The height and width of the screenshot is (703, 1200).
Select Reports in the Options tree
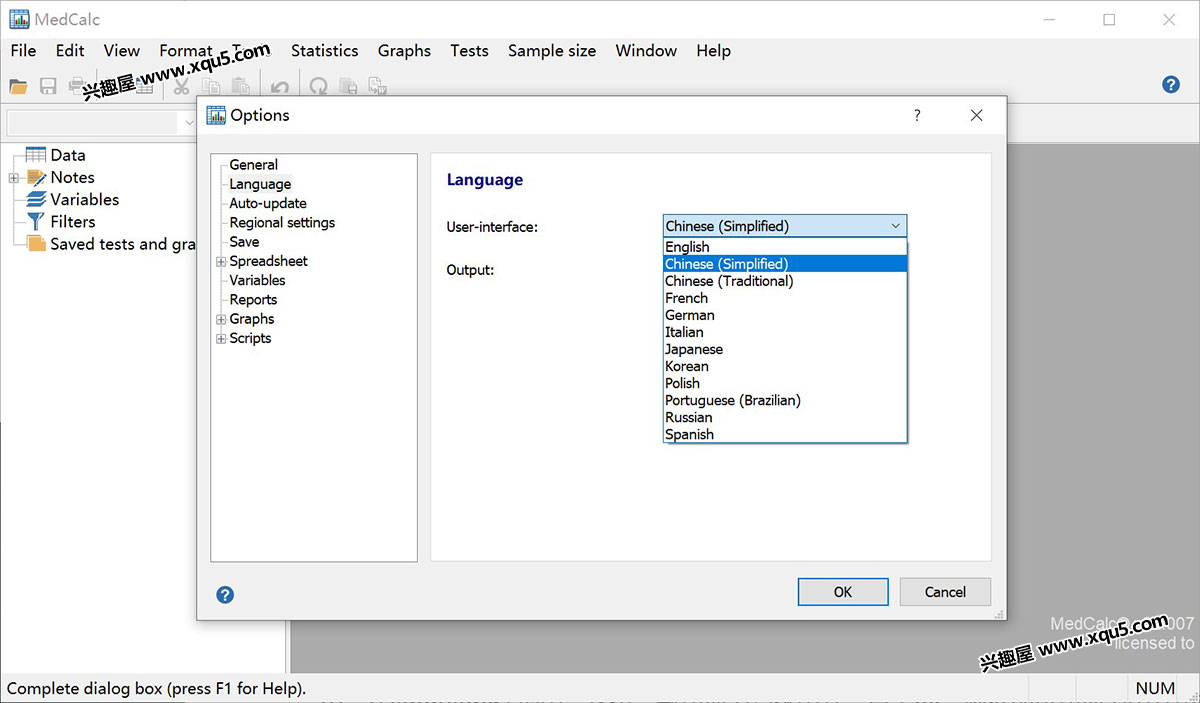tap(253, 300)
